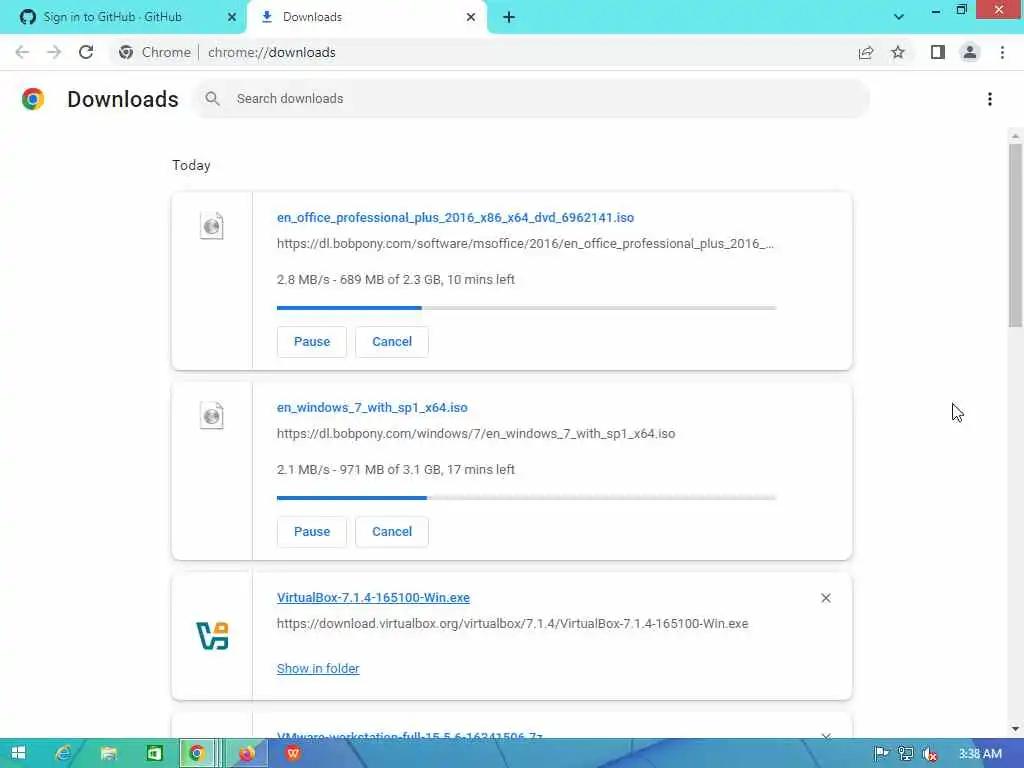
Task: Open VirtualBox-7.1.4-165100-Win.exe link
Action: 373,598
